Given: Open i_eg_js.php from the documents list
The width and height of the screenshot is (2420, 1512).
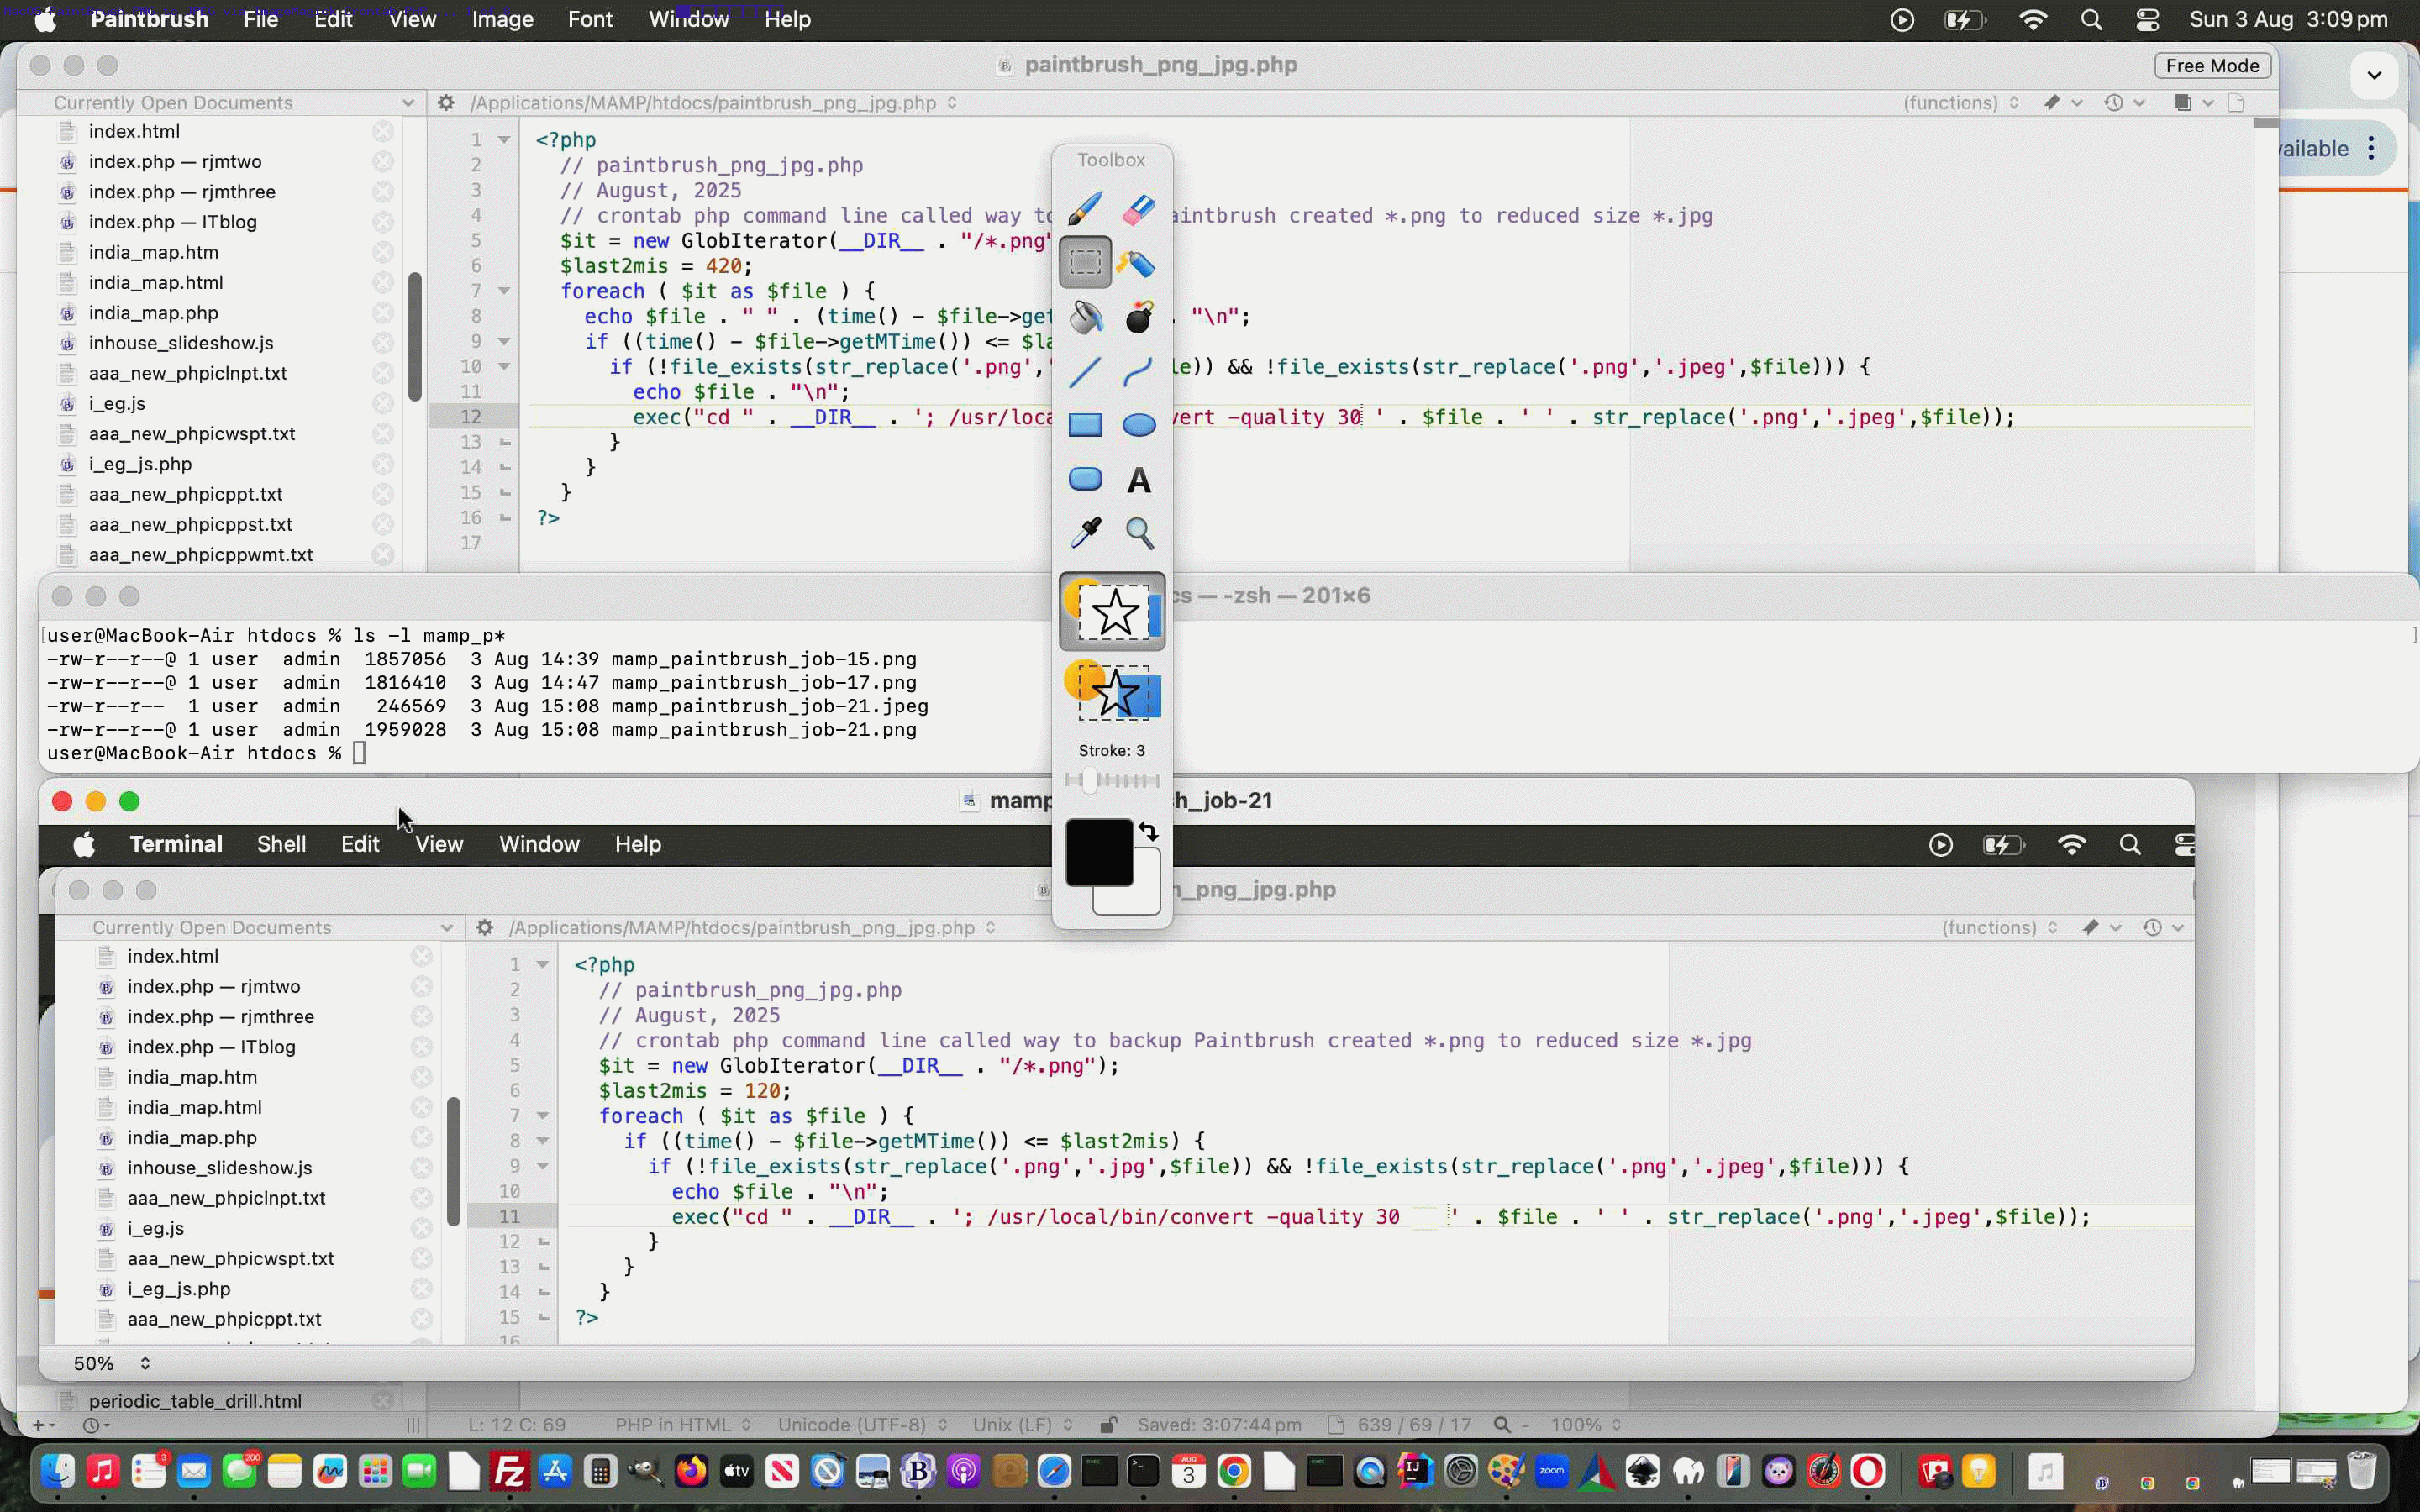Looking at the screenshot, I should [x=140, y=464].
